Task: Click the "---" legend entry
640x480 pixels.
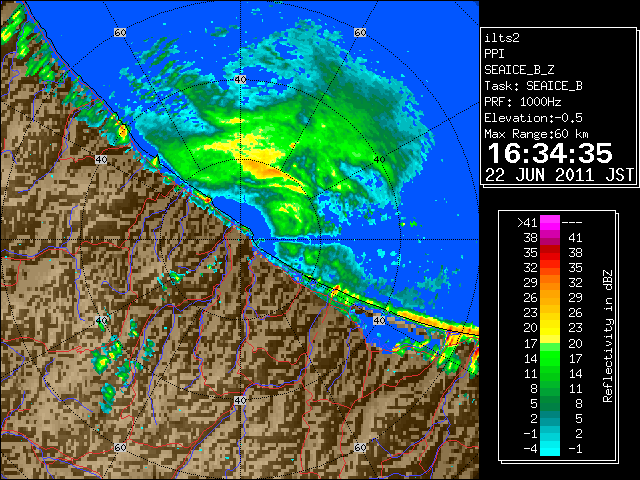Action: [572, 222]
